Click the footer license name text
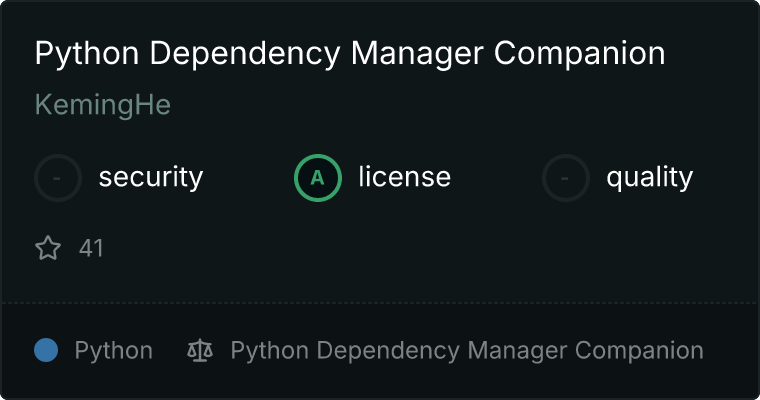This screenshot has height=400, width=760. point(466,351)
